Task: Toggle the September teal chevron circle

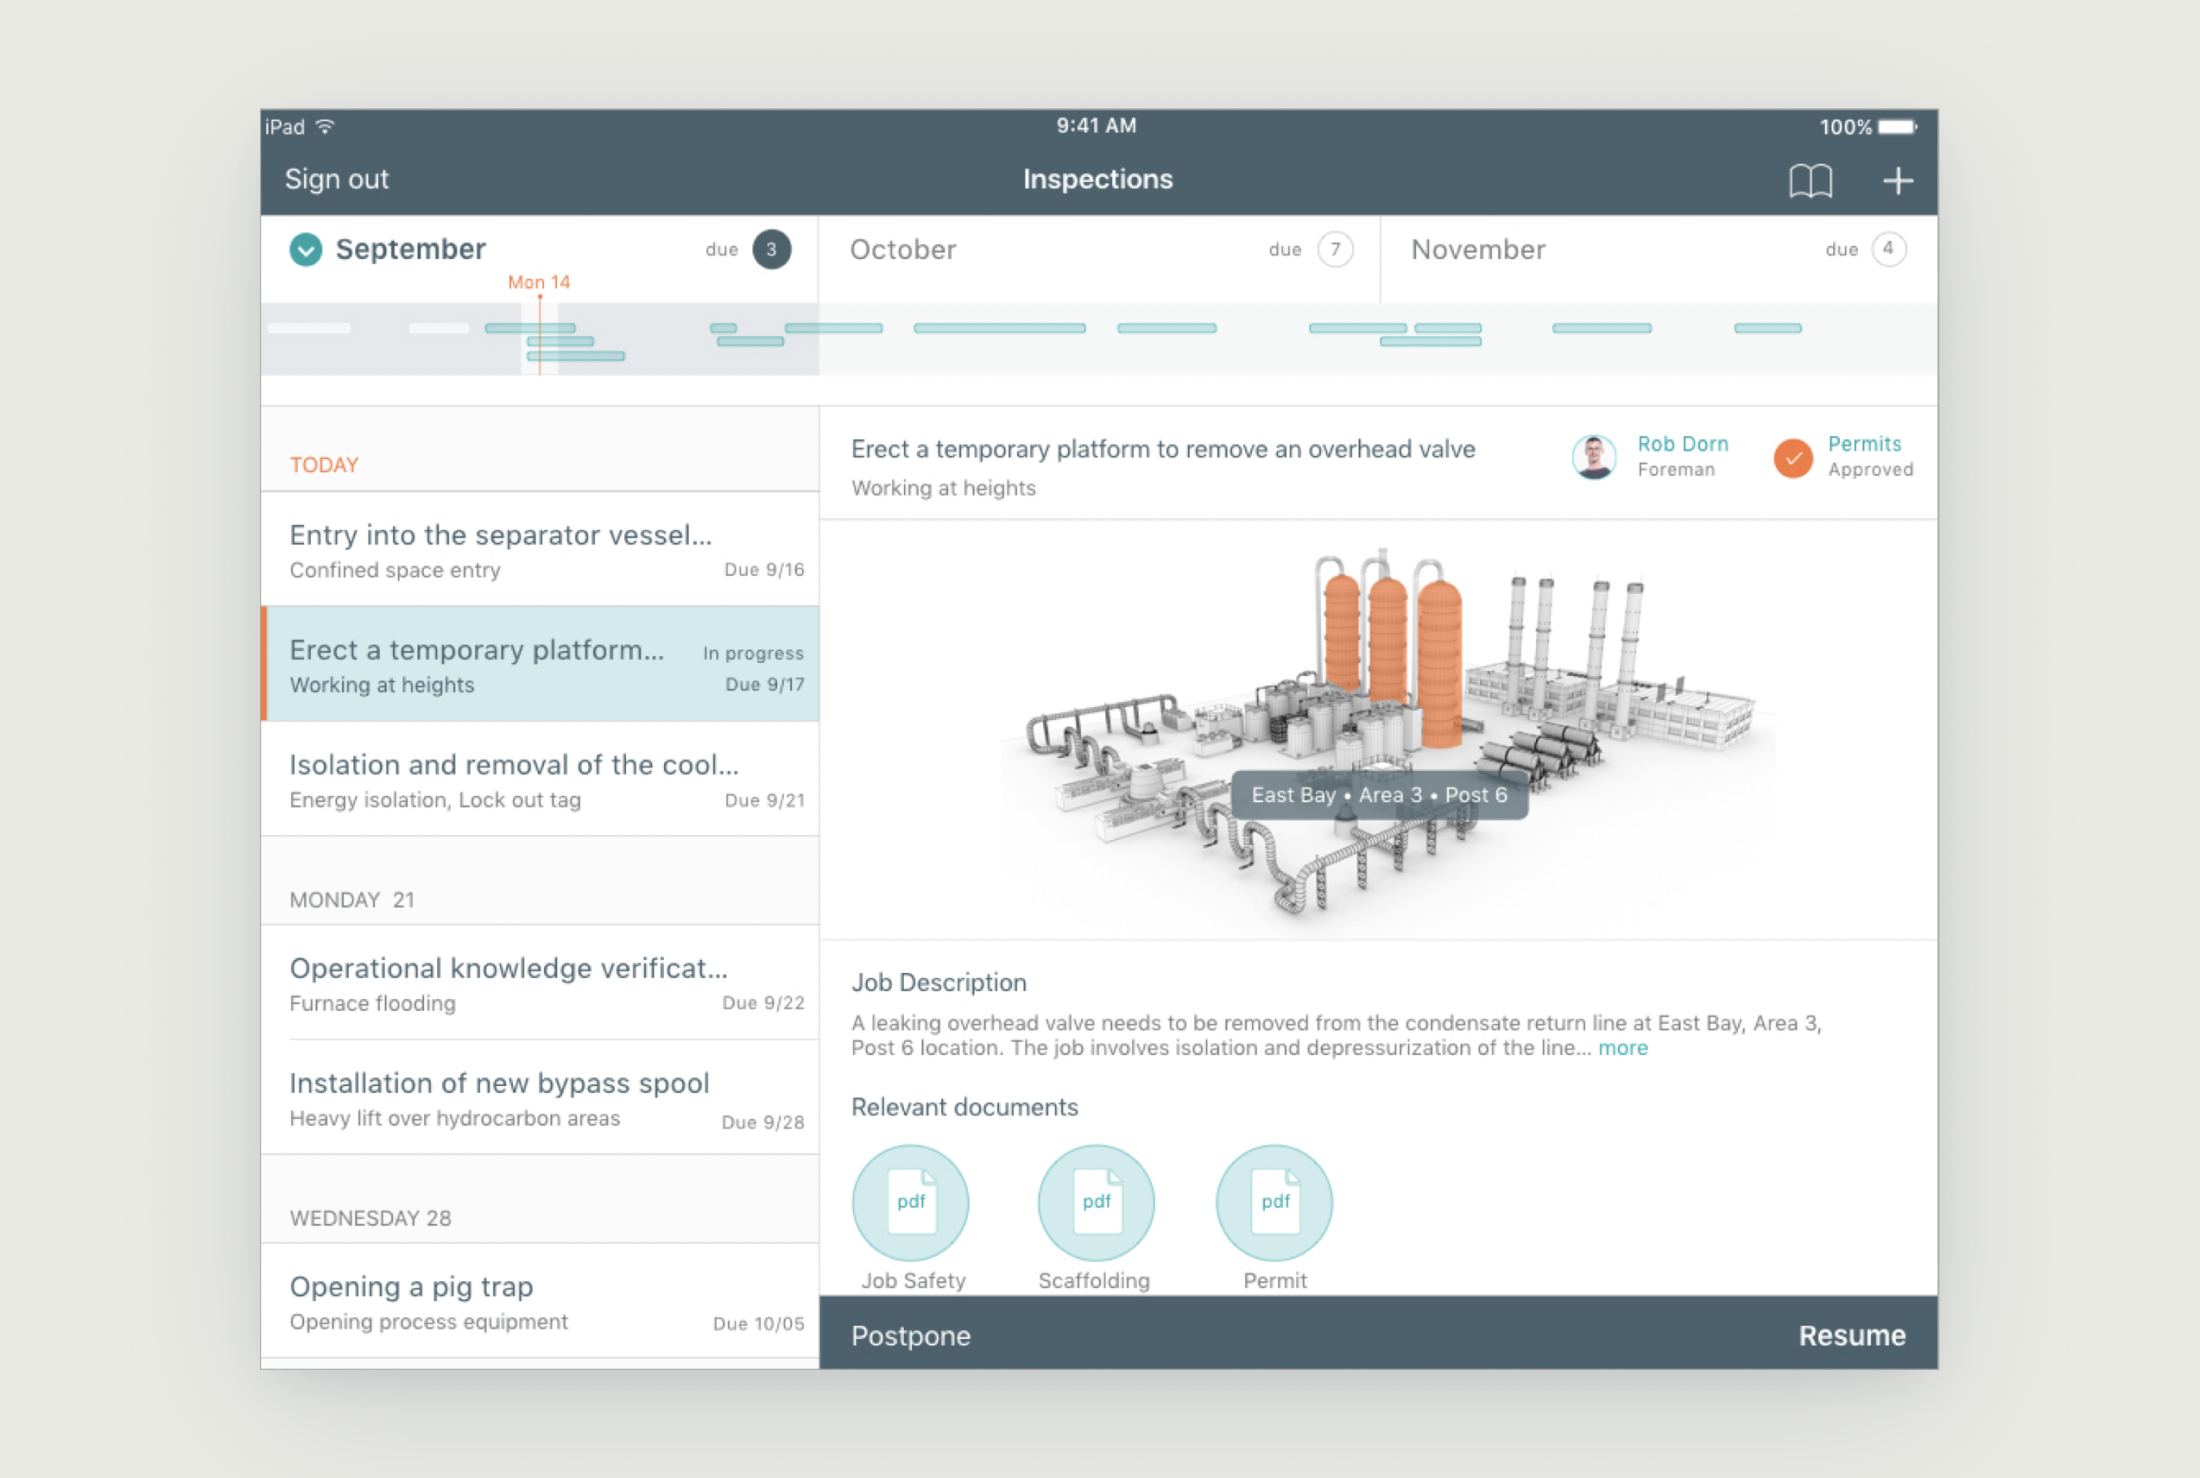Action: coord(306,249)
